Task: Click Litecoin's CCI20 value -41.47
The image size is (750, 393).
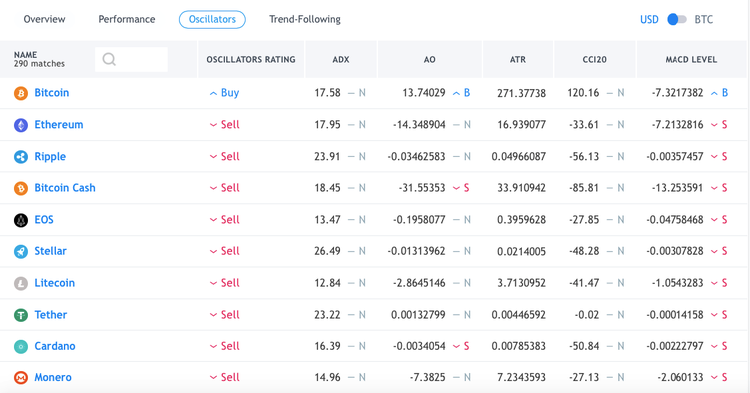Action: 584,283
